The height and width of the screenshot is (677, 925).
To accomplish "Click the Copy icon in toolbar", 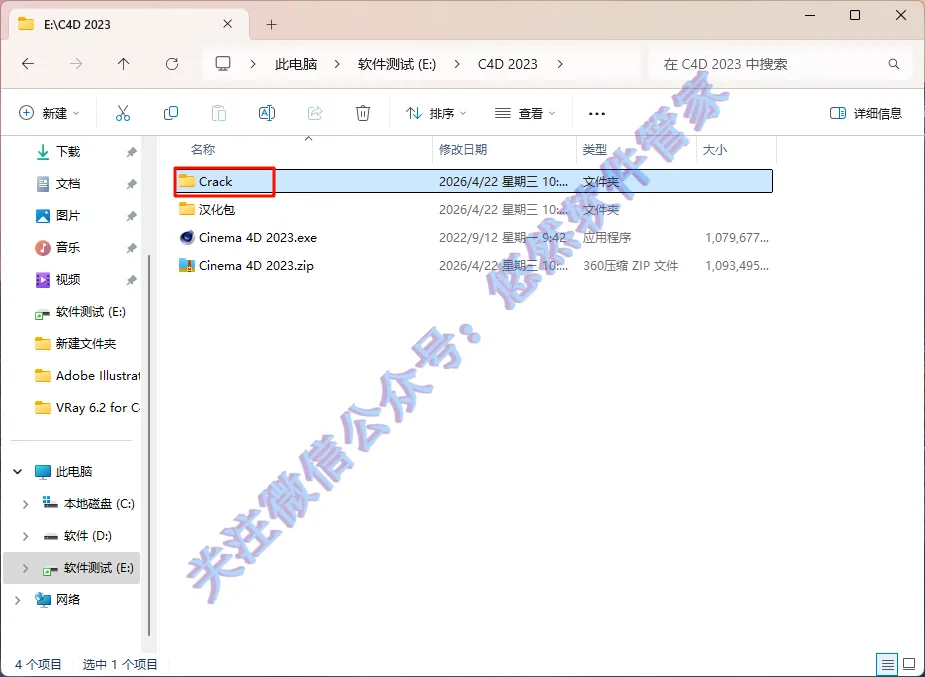I will click(x=170, y=113).
